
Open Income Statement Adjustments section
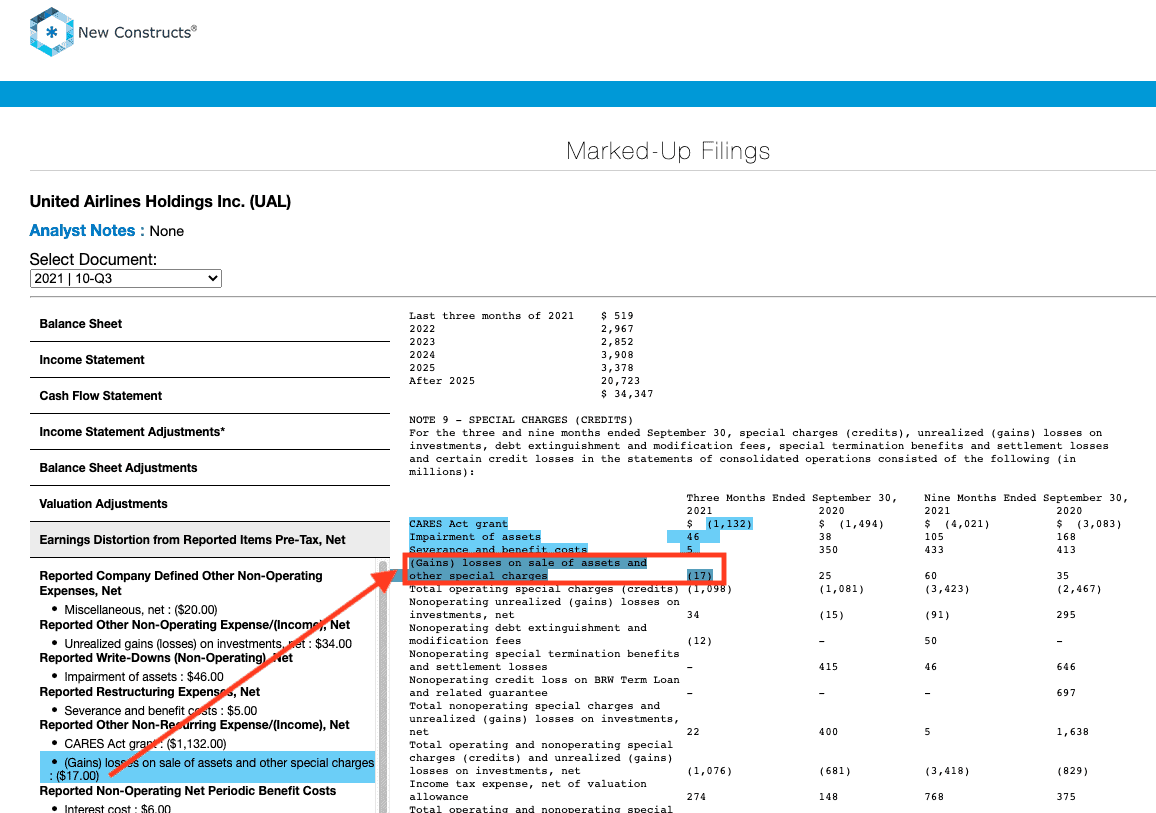[209, 432]
